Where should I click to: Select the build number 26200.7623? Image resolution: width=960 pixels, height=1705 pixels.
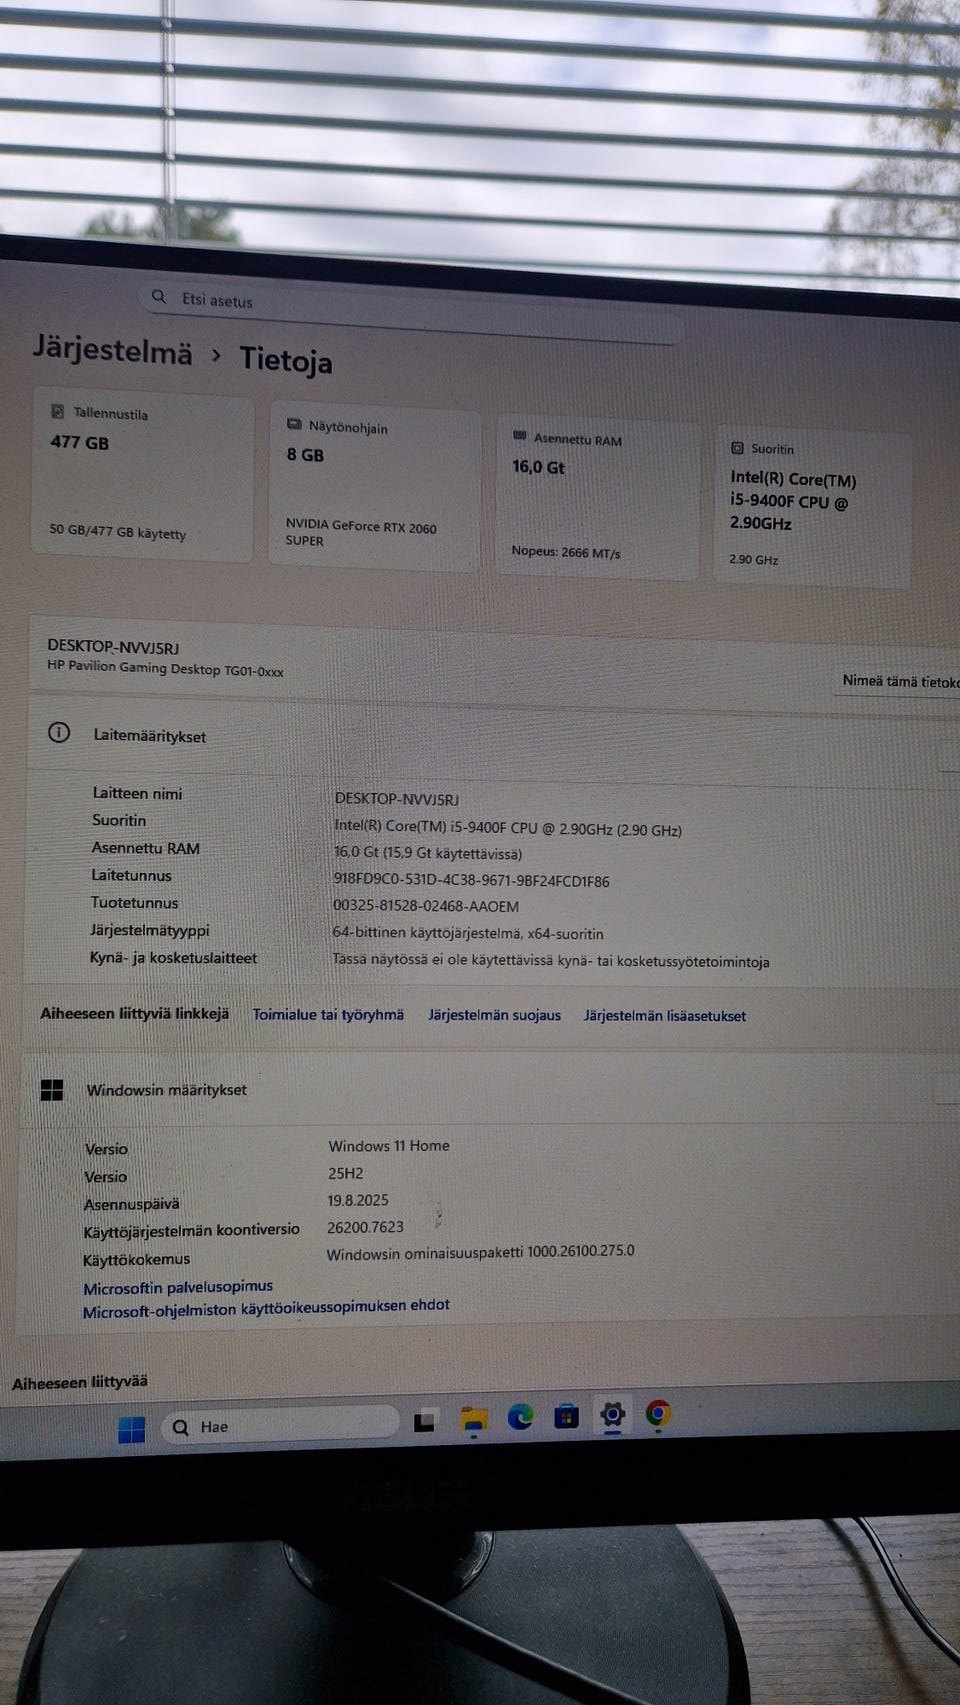click(365, 1227)
